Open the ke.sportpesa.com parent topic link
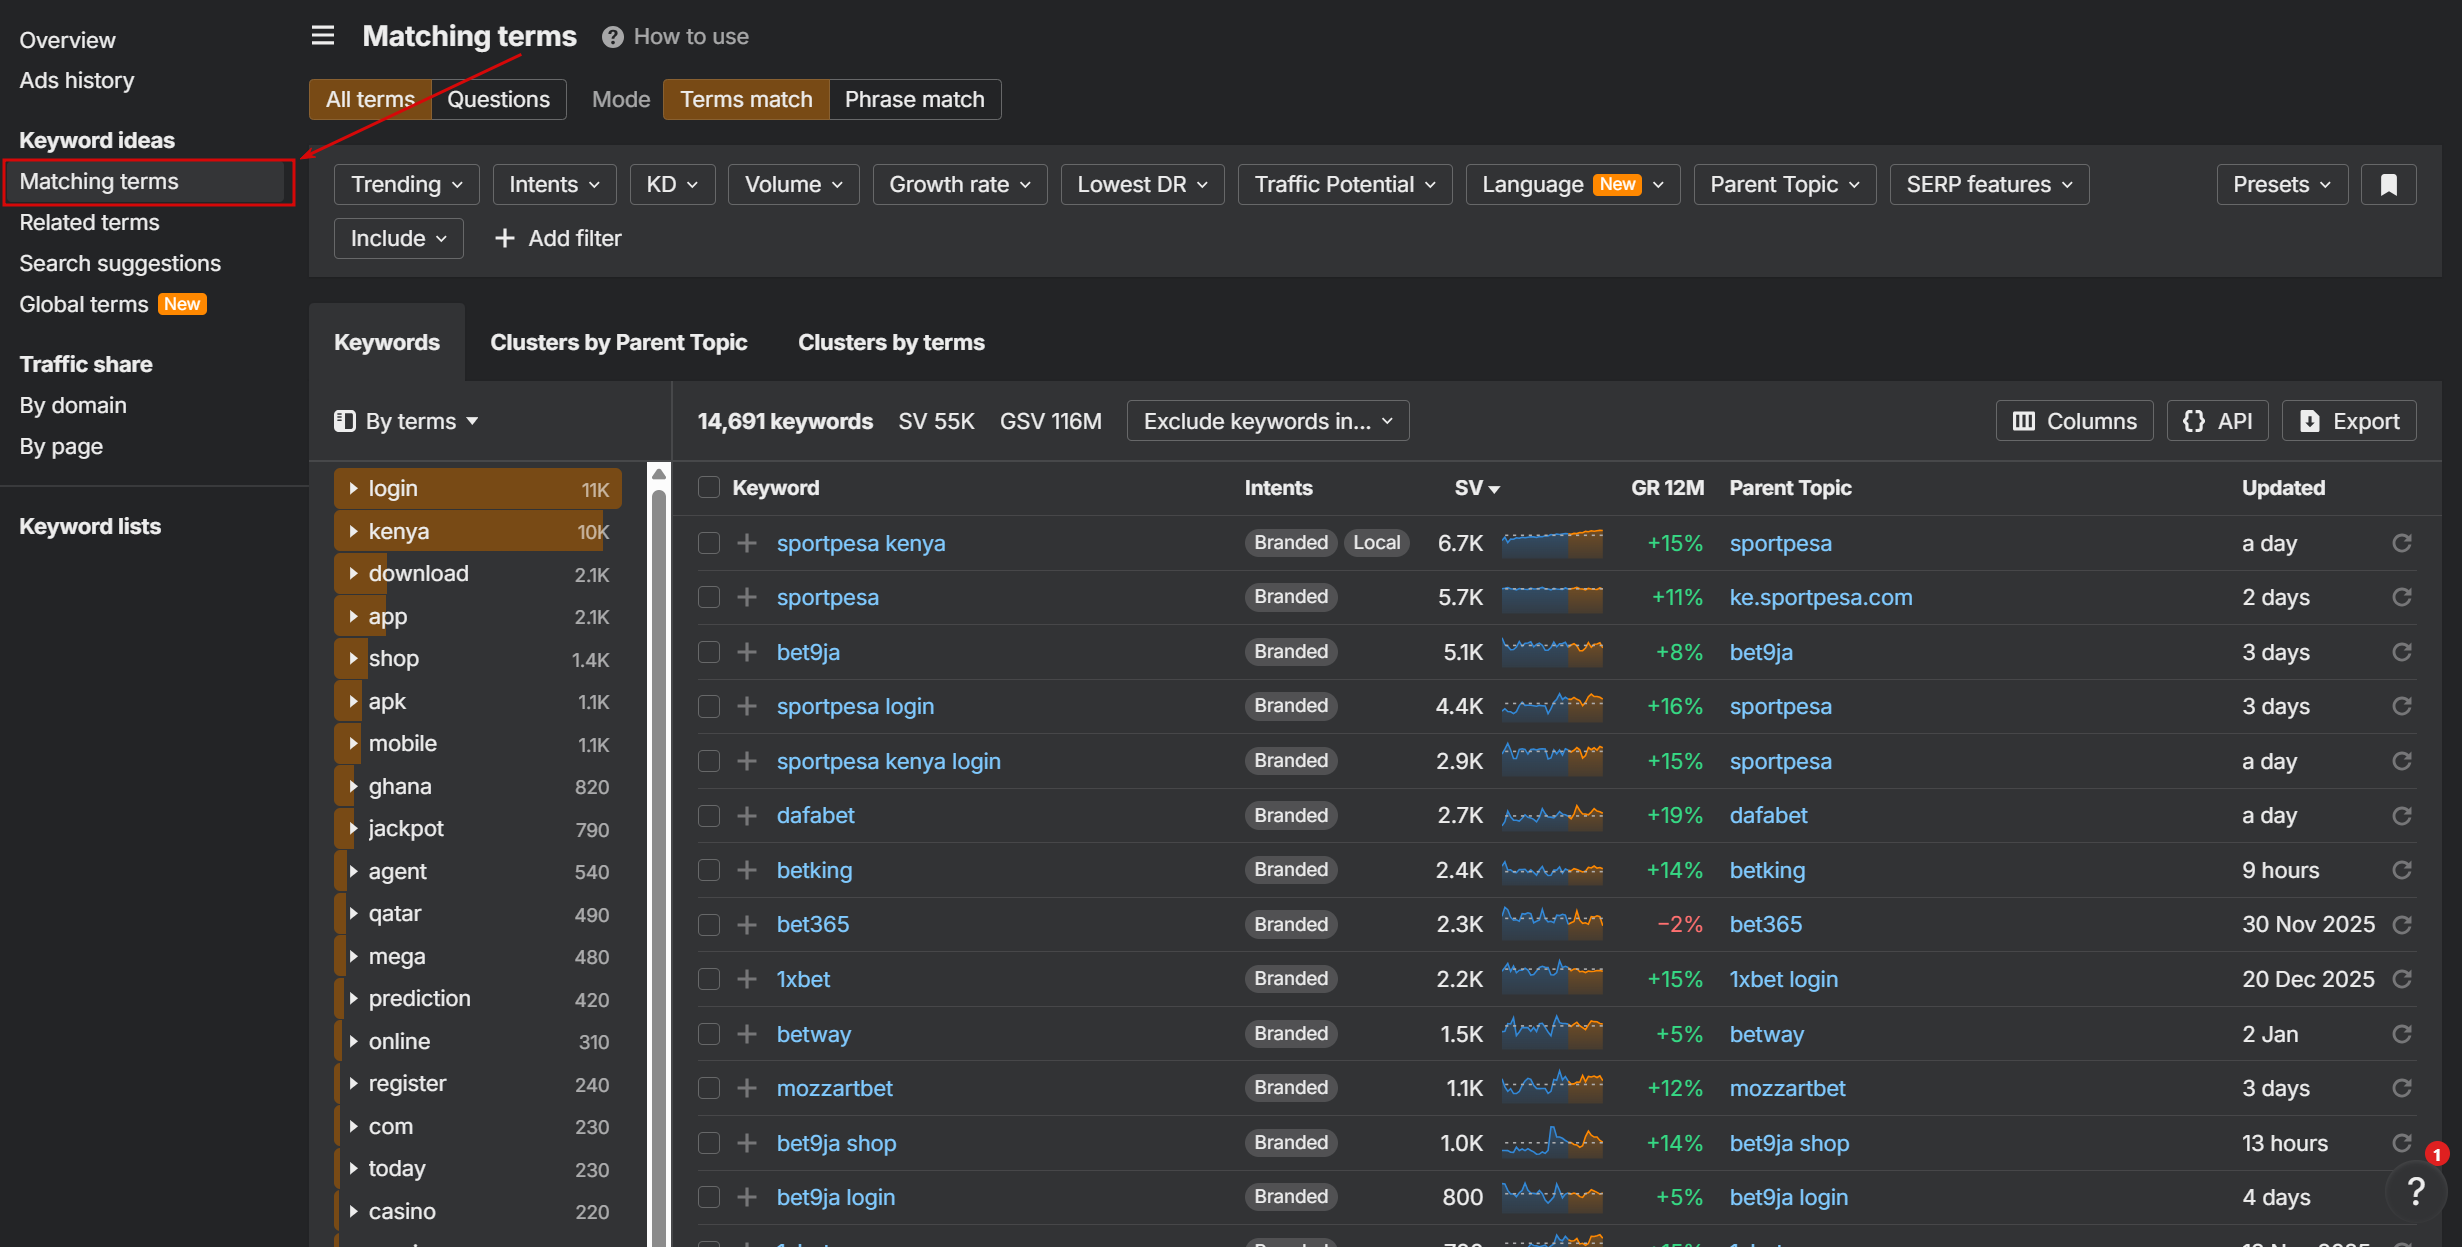 [x=1820, y=598]
